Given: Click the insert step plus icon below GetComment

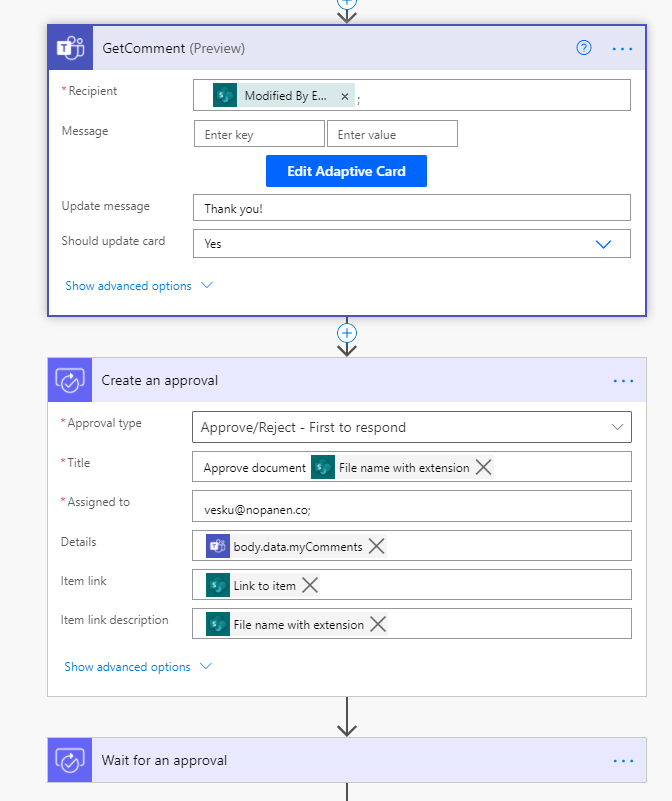Looking at the screenshot, I should click(x=347, y=333).
